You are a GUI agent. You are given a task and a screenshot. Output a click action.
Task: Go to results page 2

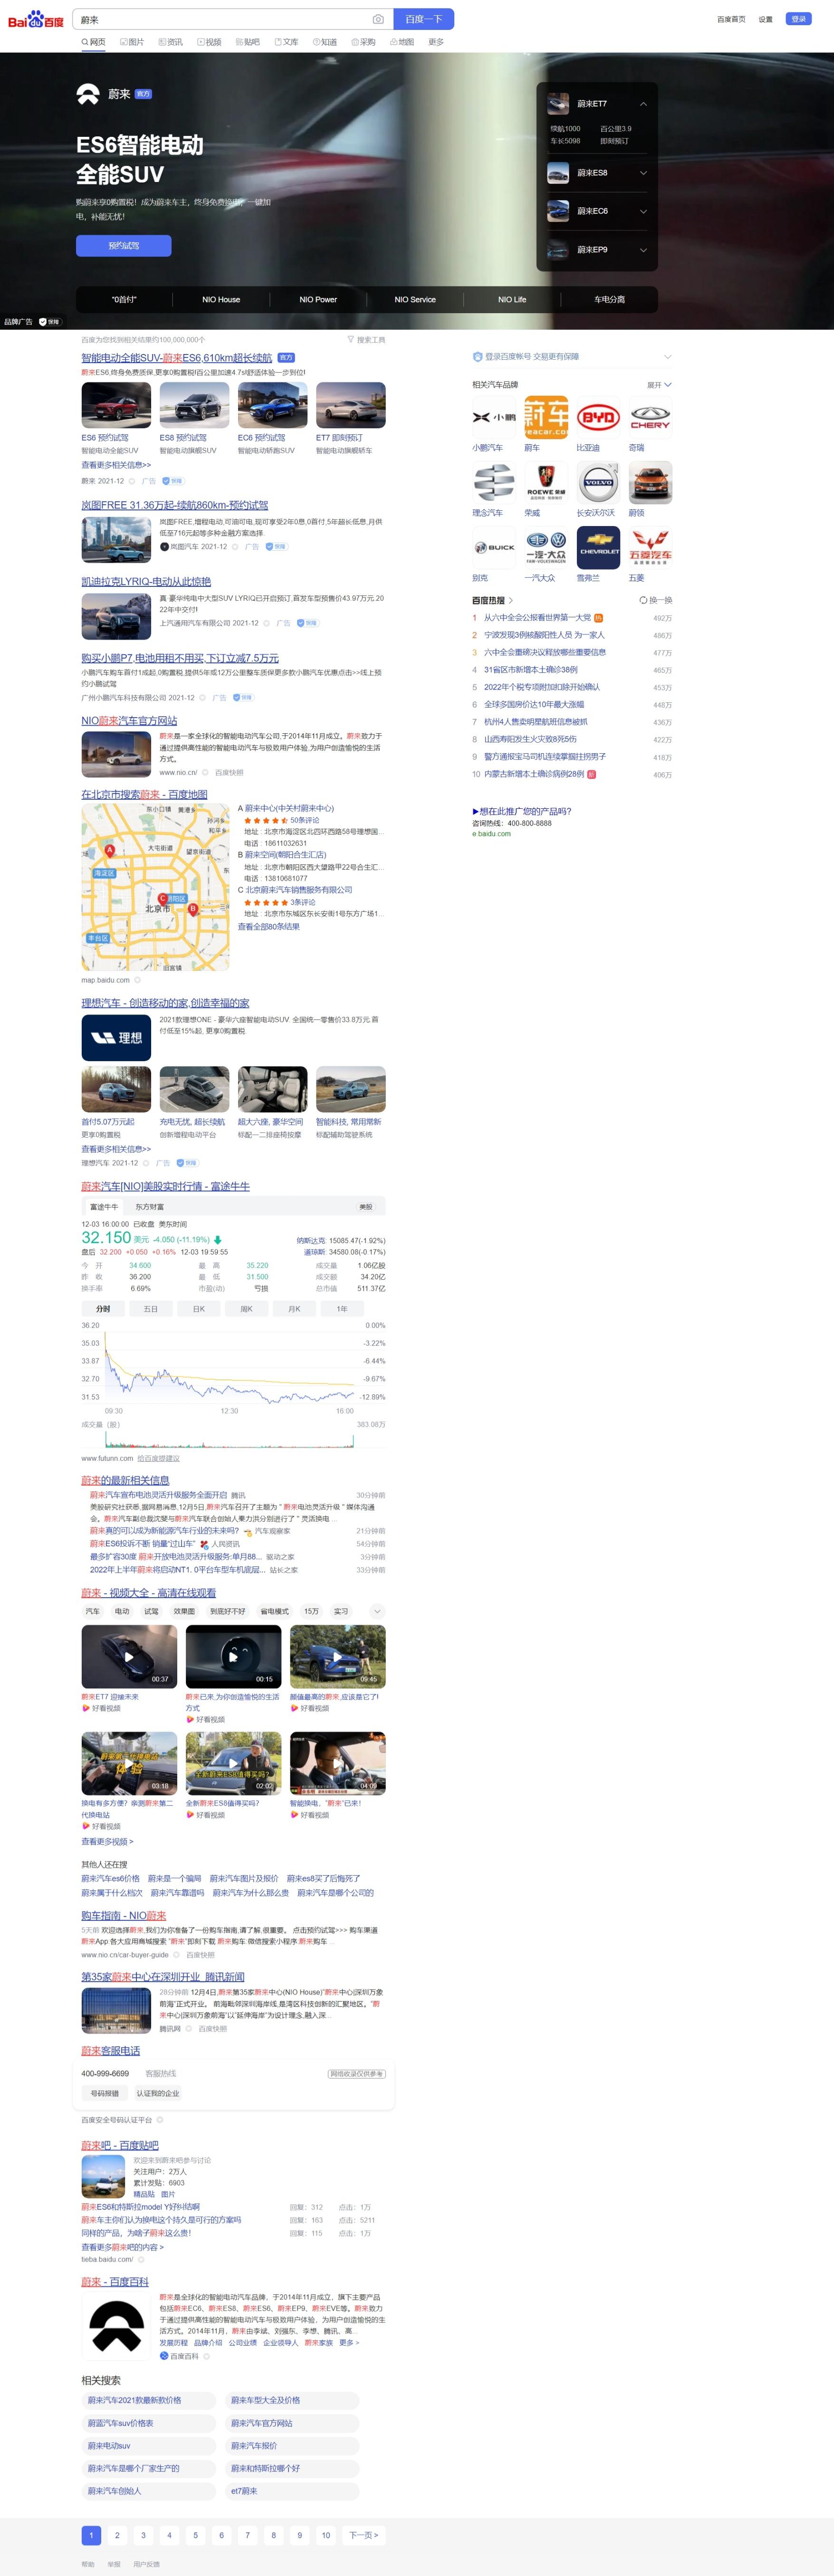(117, 2535)
